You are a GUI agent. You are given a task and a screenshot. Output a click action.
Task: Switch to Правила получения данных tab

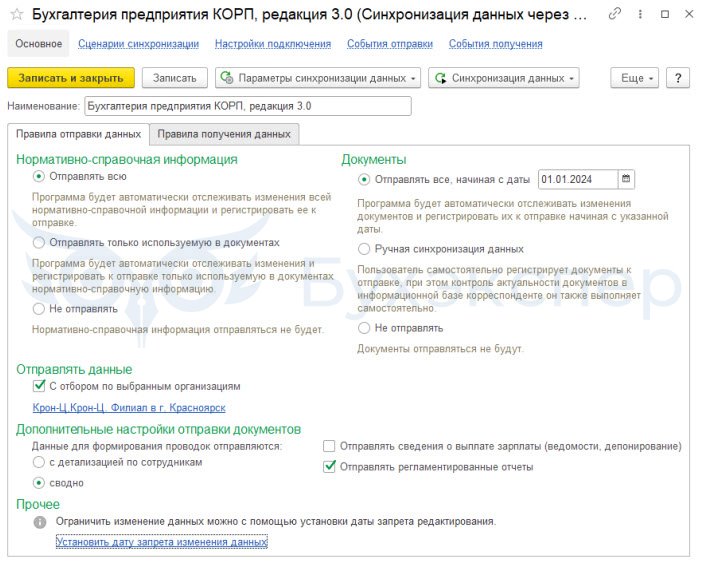[x=224, y=134]
